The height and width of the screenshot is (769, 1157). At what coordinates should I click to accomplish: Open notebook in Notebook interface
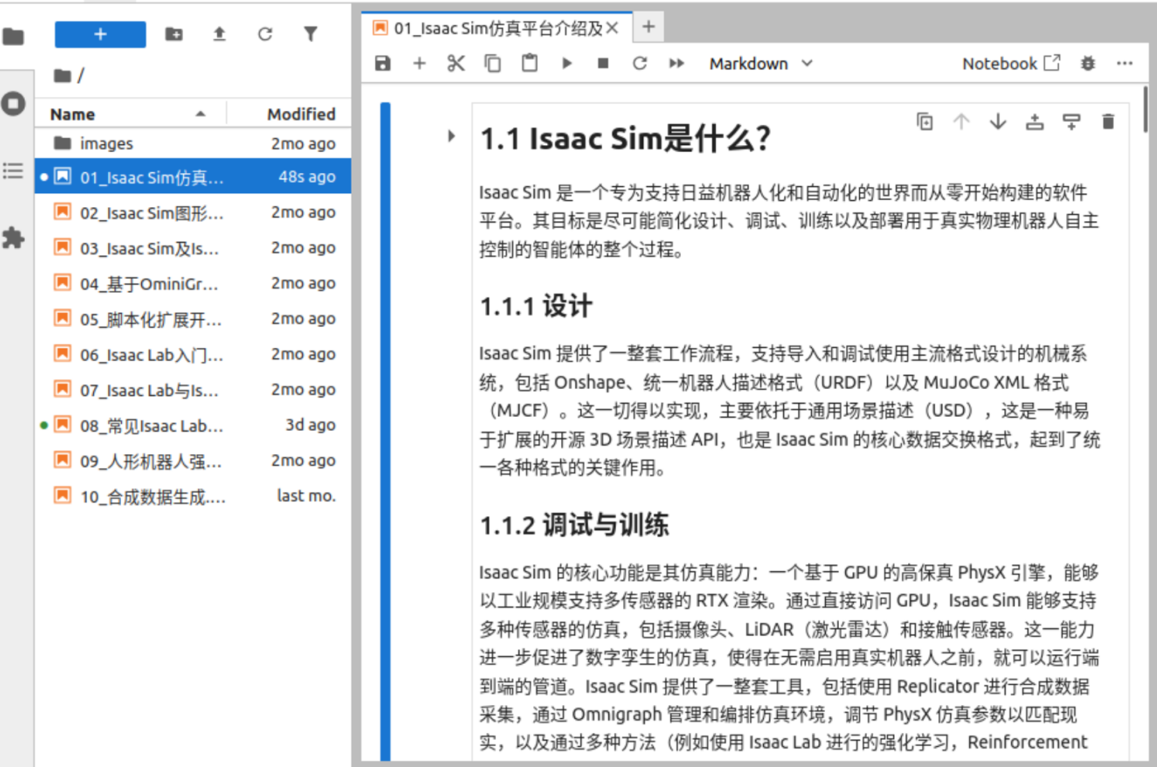1011,63
